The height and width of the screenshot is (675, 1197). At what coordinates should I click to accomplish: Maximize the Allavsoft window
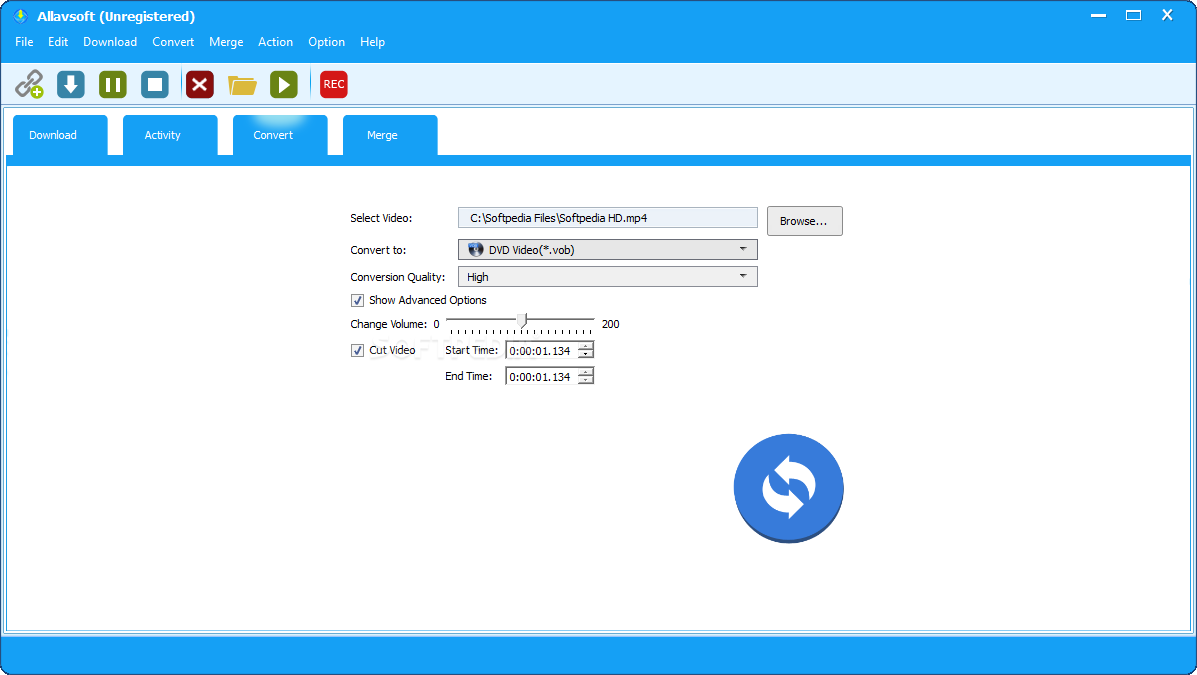coord(1134,15)
